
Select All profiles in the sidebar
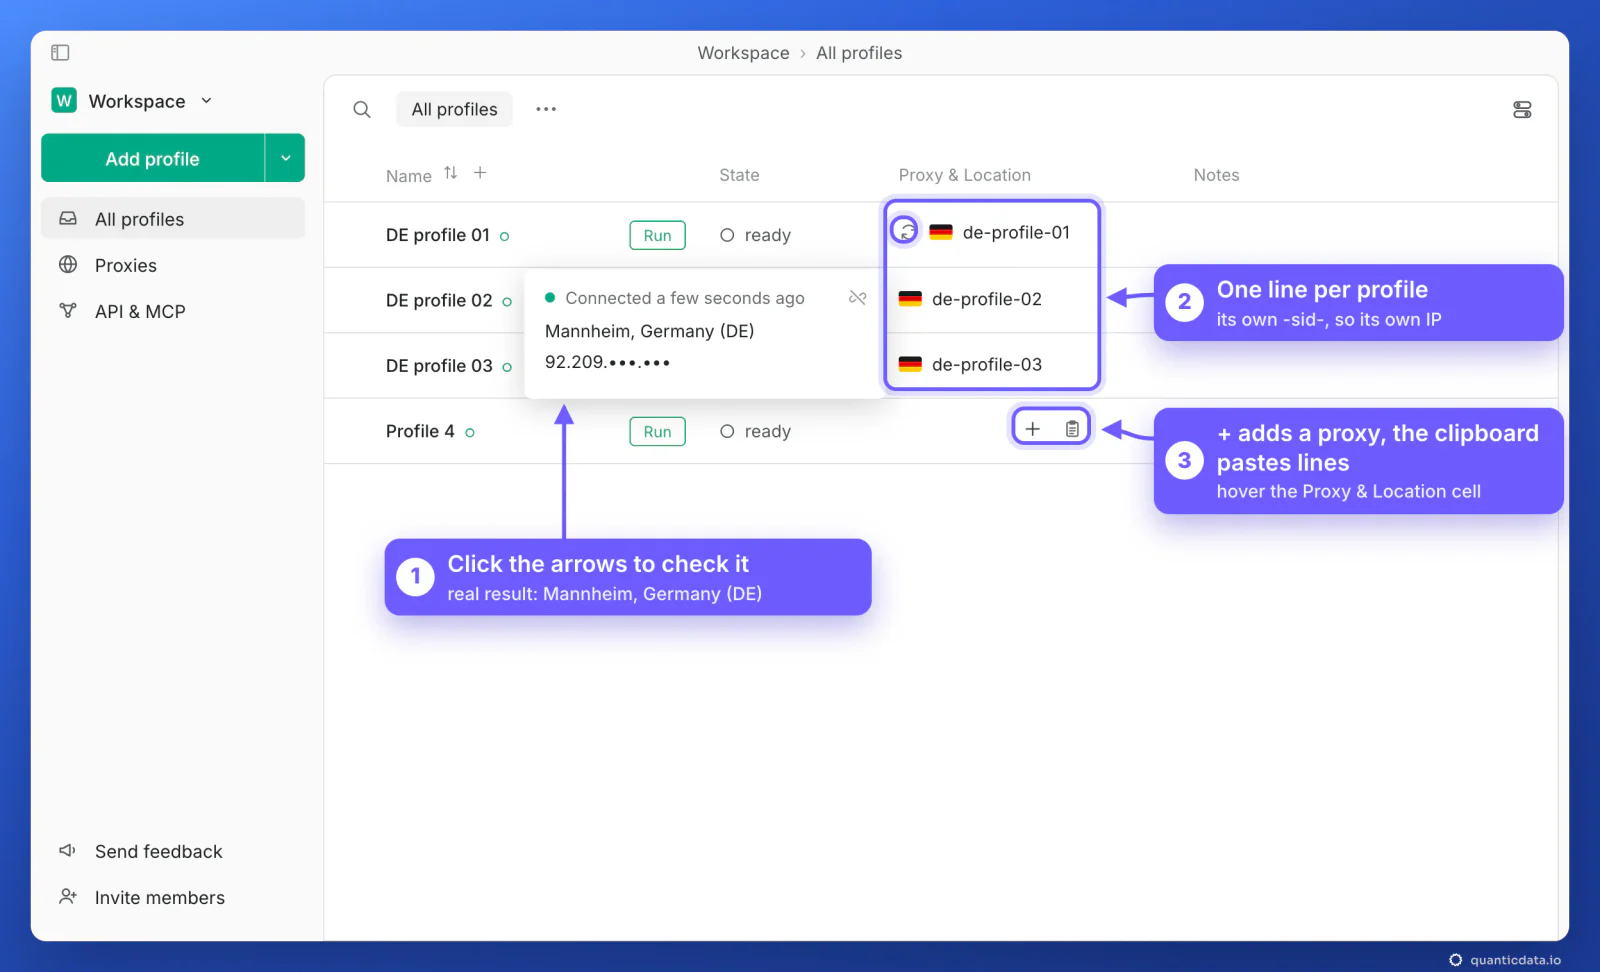click(173, 219)
